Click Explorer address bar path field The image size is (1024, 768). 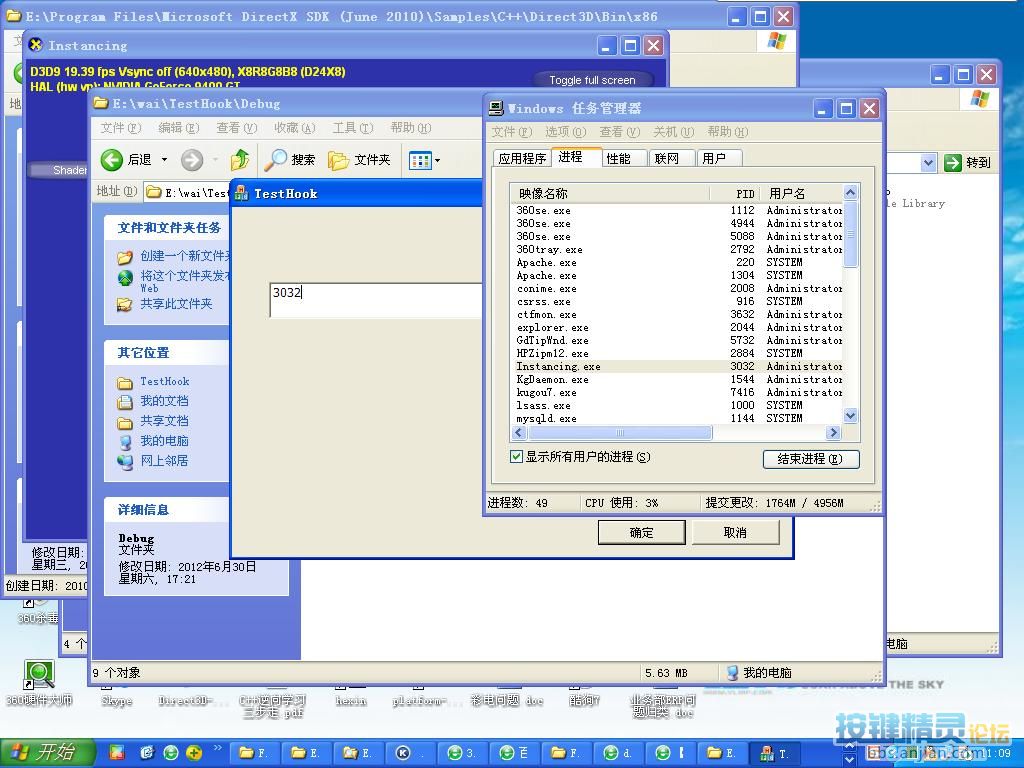click(187, 192)
